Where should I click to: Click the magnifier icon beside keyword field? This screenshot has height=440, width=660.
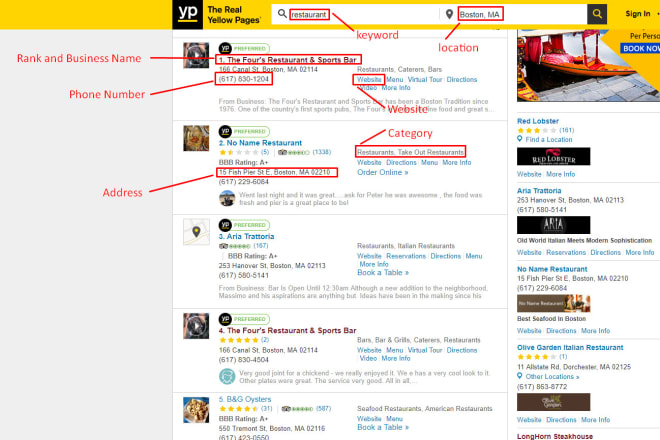tap(282, 14)
